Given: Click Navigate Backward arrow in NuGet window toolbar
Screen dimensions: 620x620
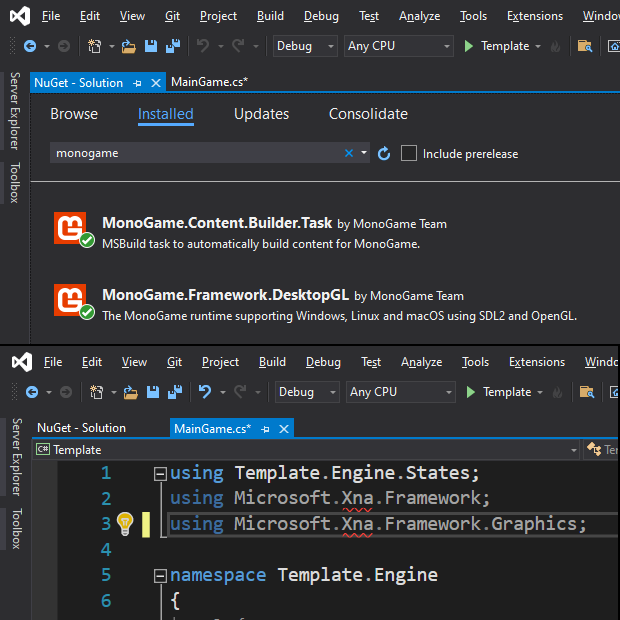Looking at the screenshot, I should click(30, 46).
